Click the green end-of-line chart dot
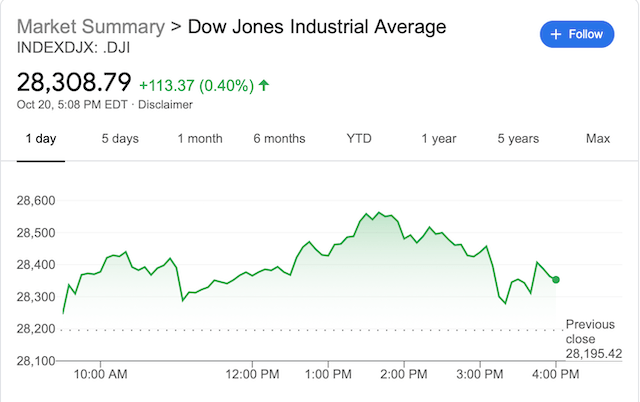 (x=556, y=280)
